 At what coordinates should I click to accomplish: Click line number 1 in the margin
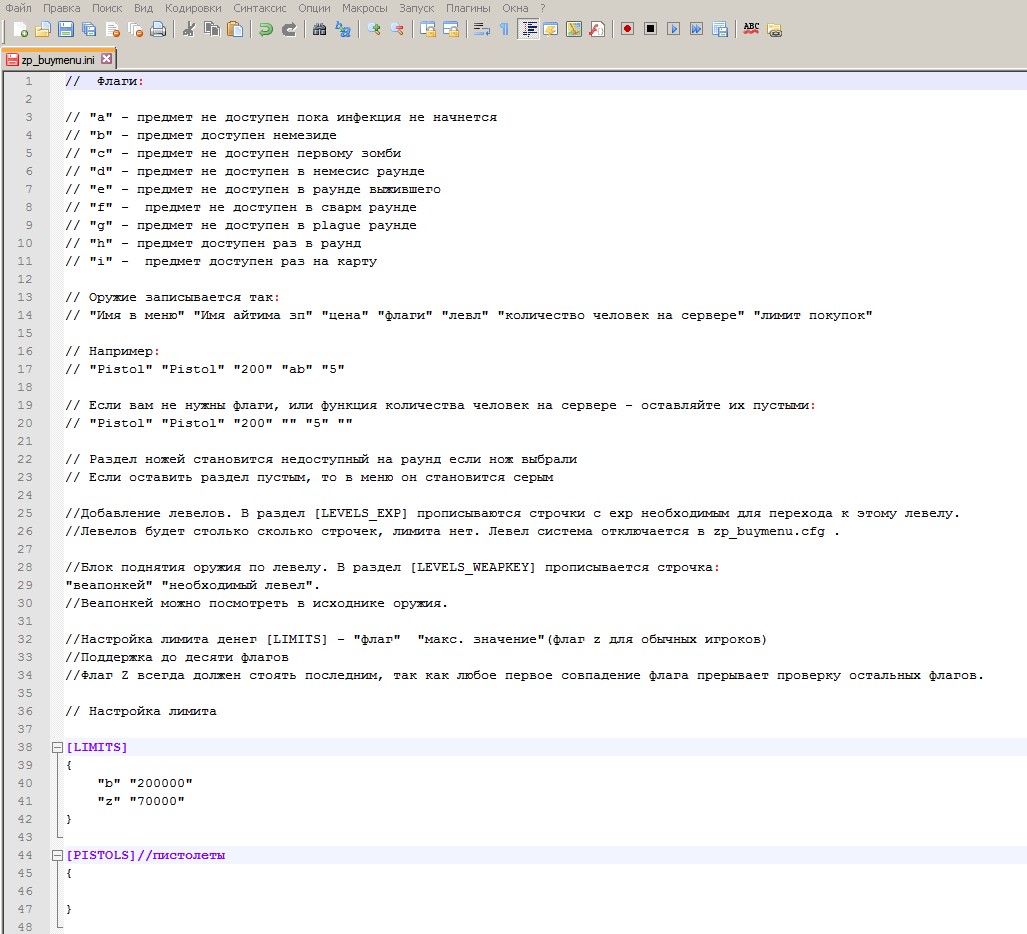(x=28, y=81)
